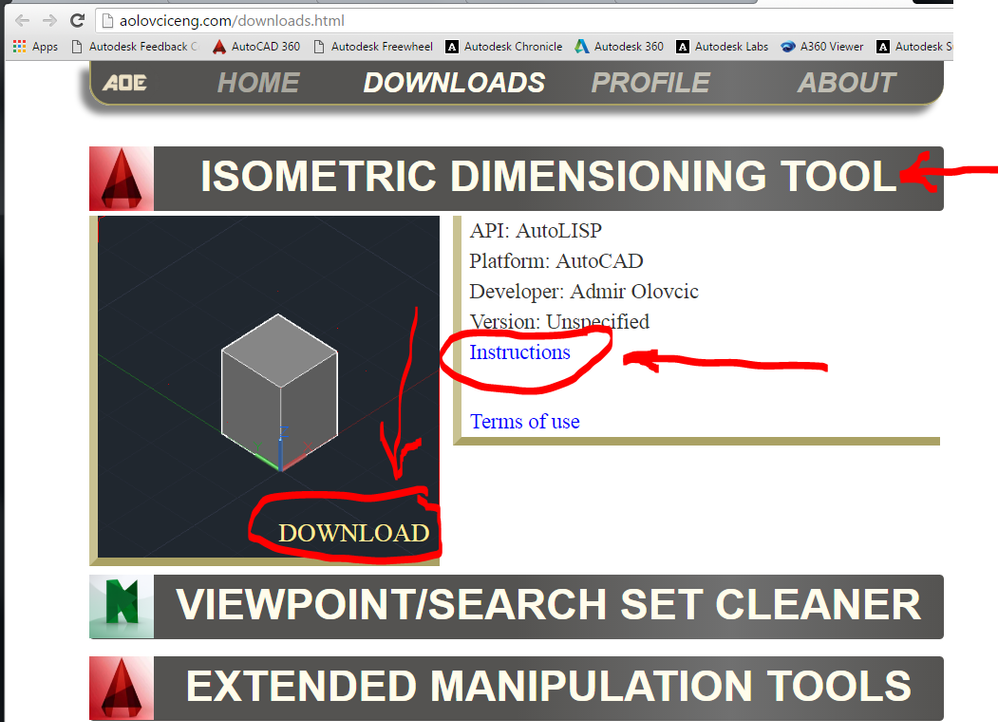This screenshot has width=998, height=722.
Task: Open A360 Viewer bookmark
Action: pos(822,46)
